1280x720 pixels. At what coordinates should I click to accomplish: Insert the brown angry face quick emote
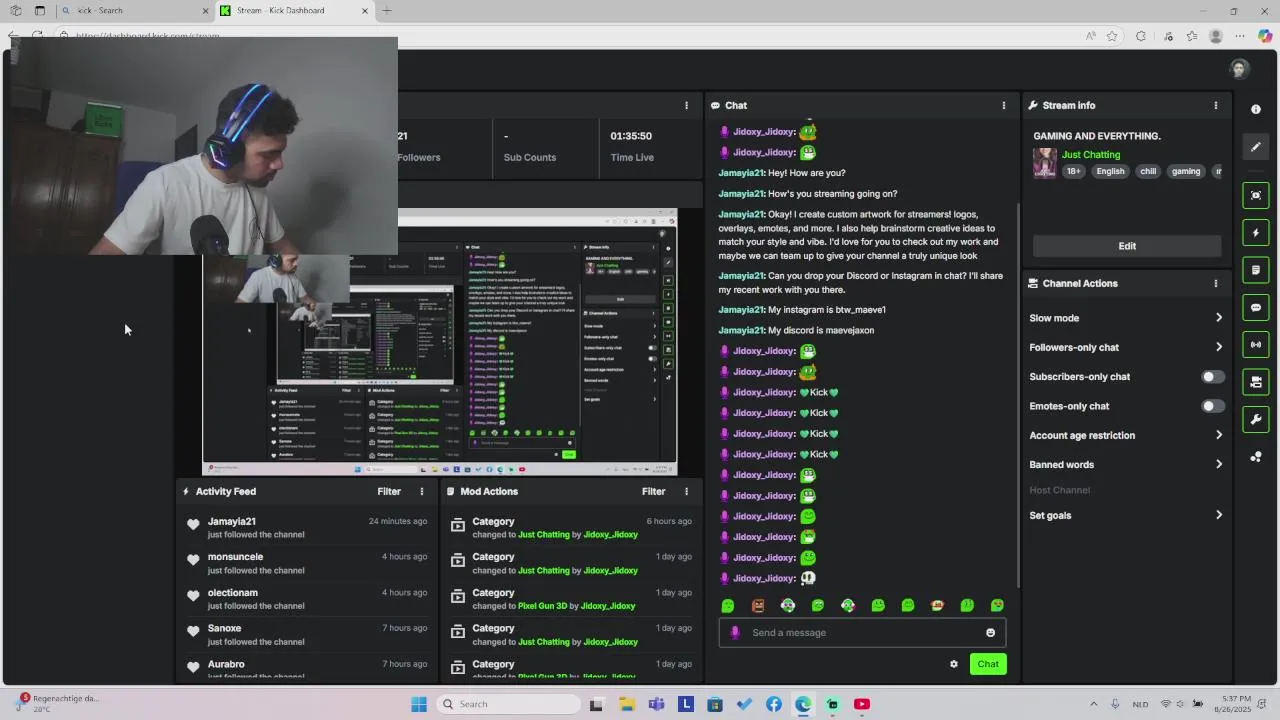(x=758, y=605)
